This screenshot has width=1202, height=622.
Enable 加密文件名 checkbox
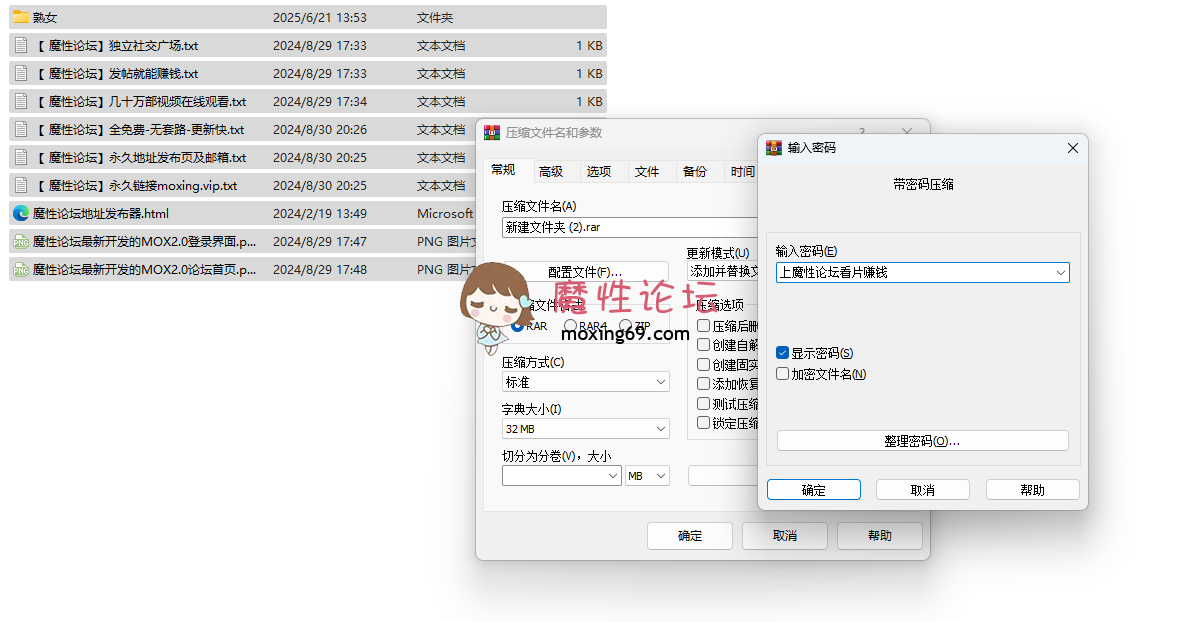click(x=782, y=374)
